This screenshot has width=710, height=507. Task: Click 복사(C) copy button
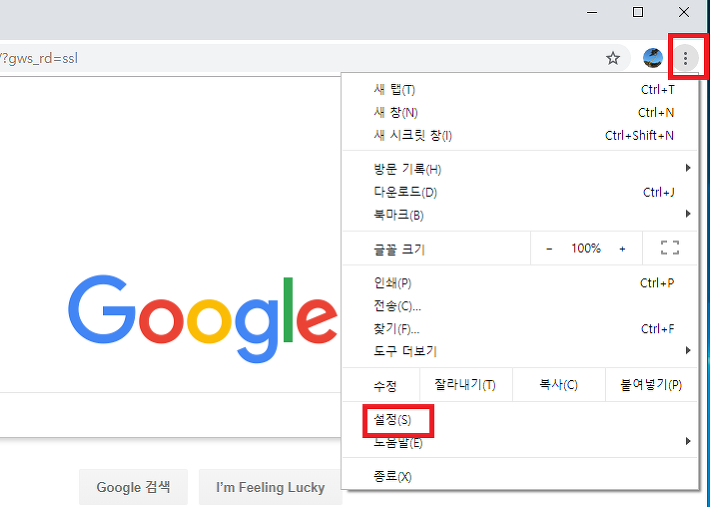(x=558, y=385)
